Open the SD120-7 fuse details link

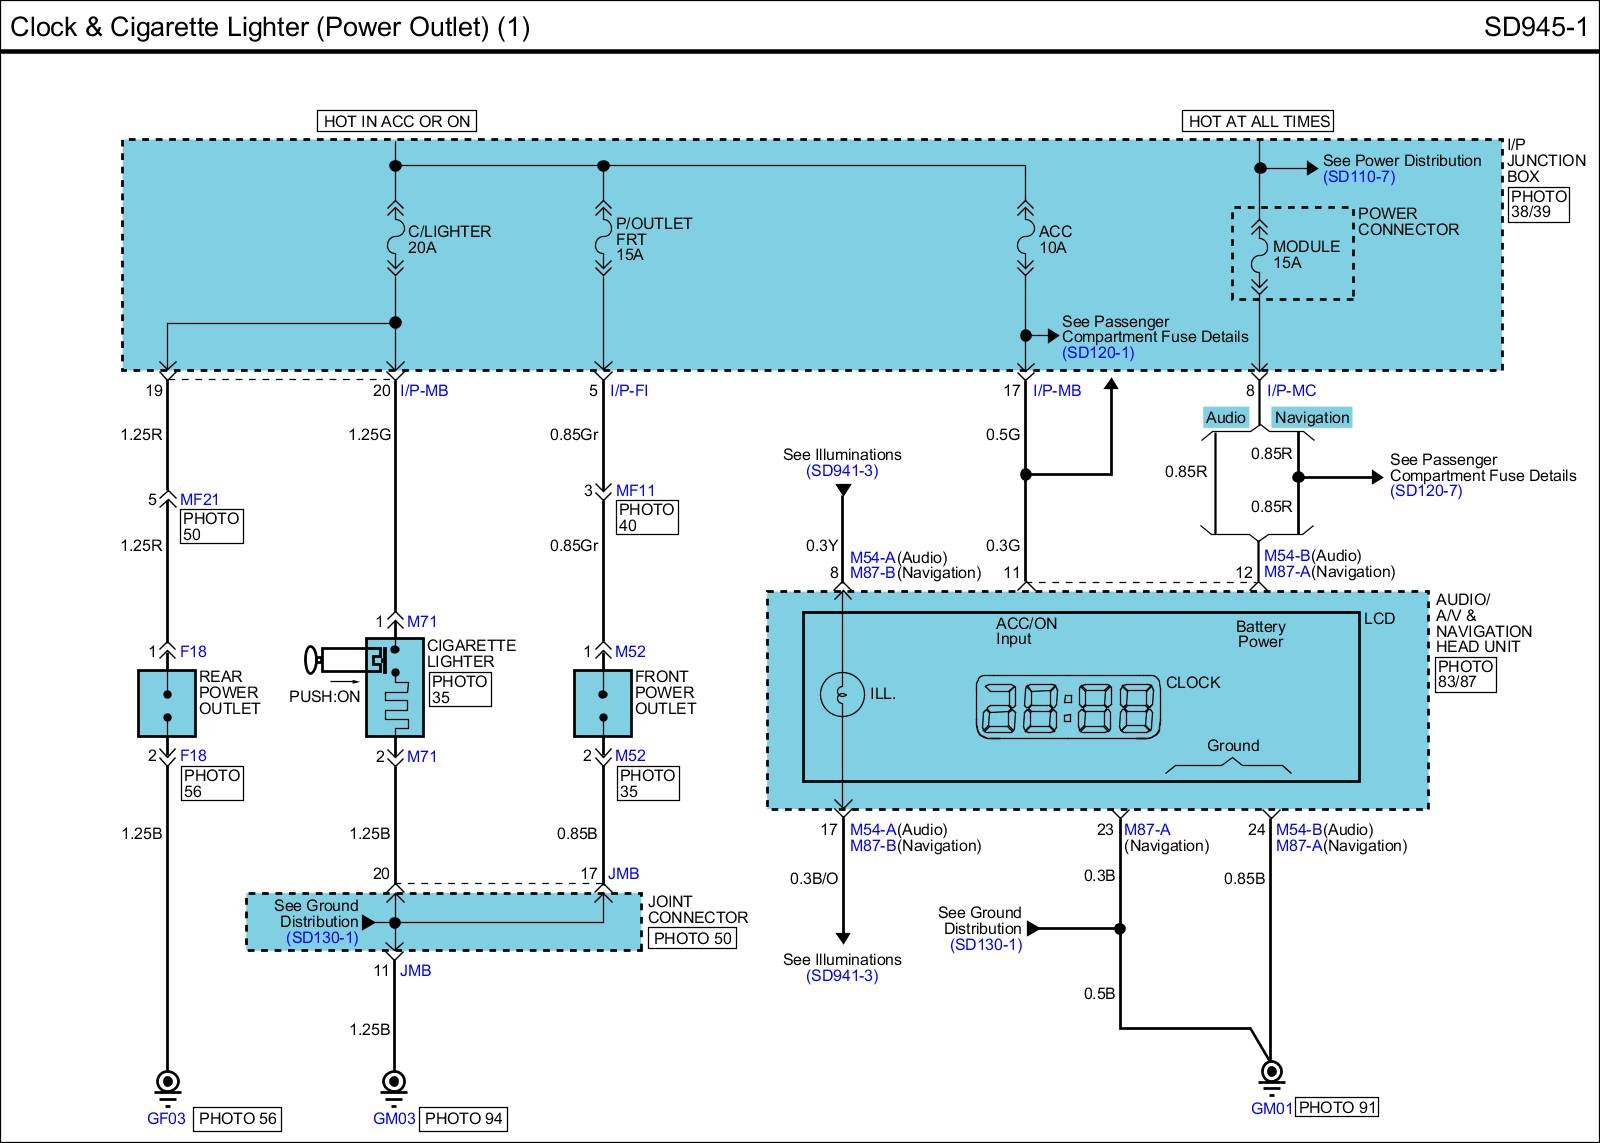(x=1426, y=491)
